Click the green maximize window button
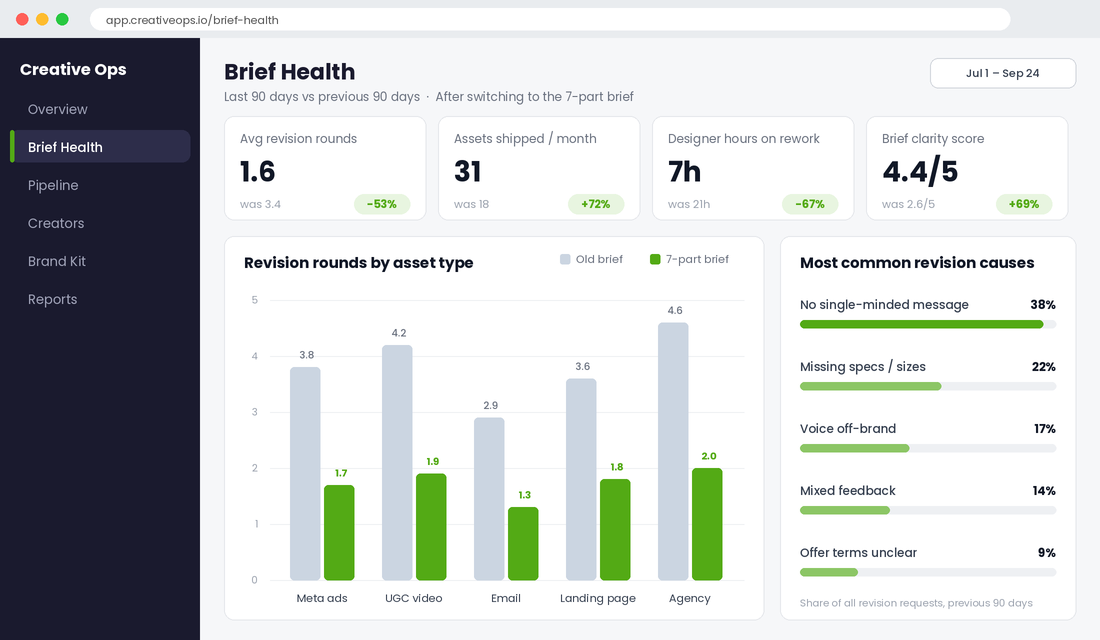The height and width of the screenshot is (640, 1100). [x=62, y=20]
